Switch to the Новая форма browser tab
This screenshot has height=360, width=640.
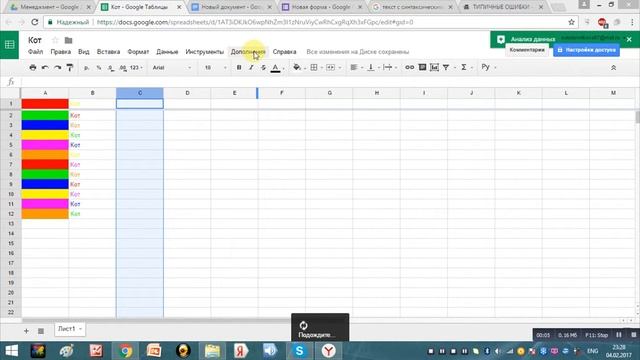(x=322, y=7)
